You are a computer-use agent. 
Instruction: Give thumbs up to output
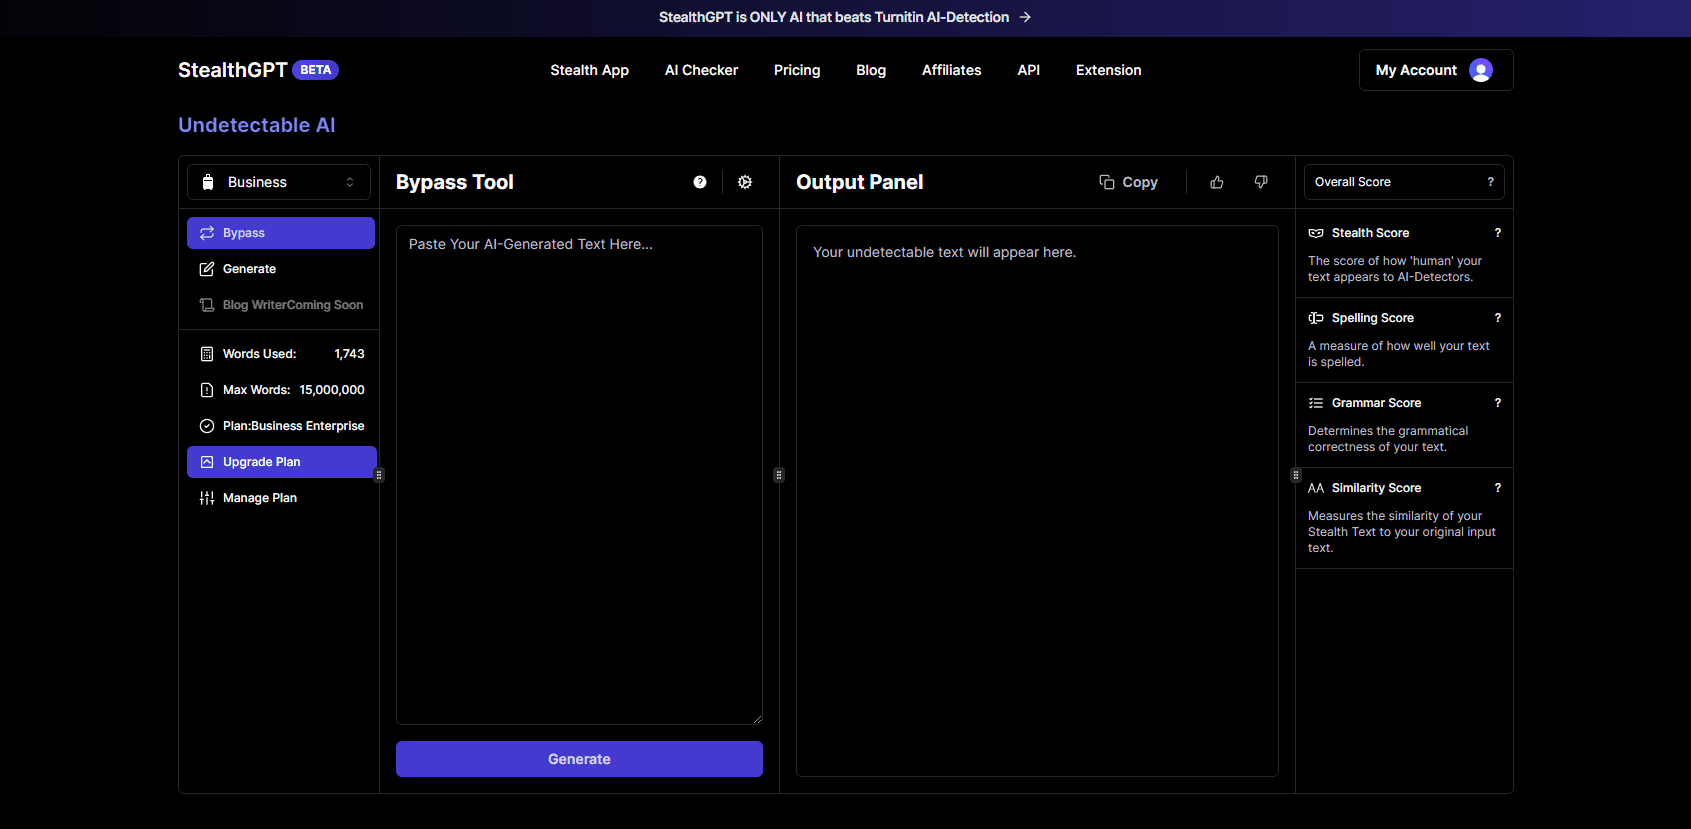click(1217, 182)
